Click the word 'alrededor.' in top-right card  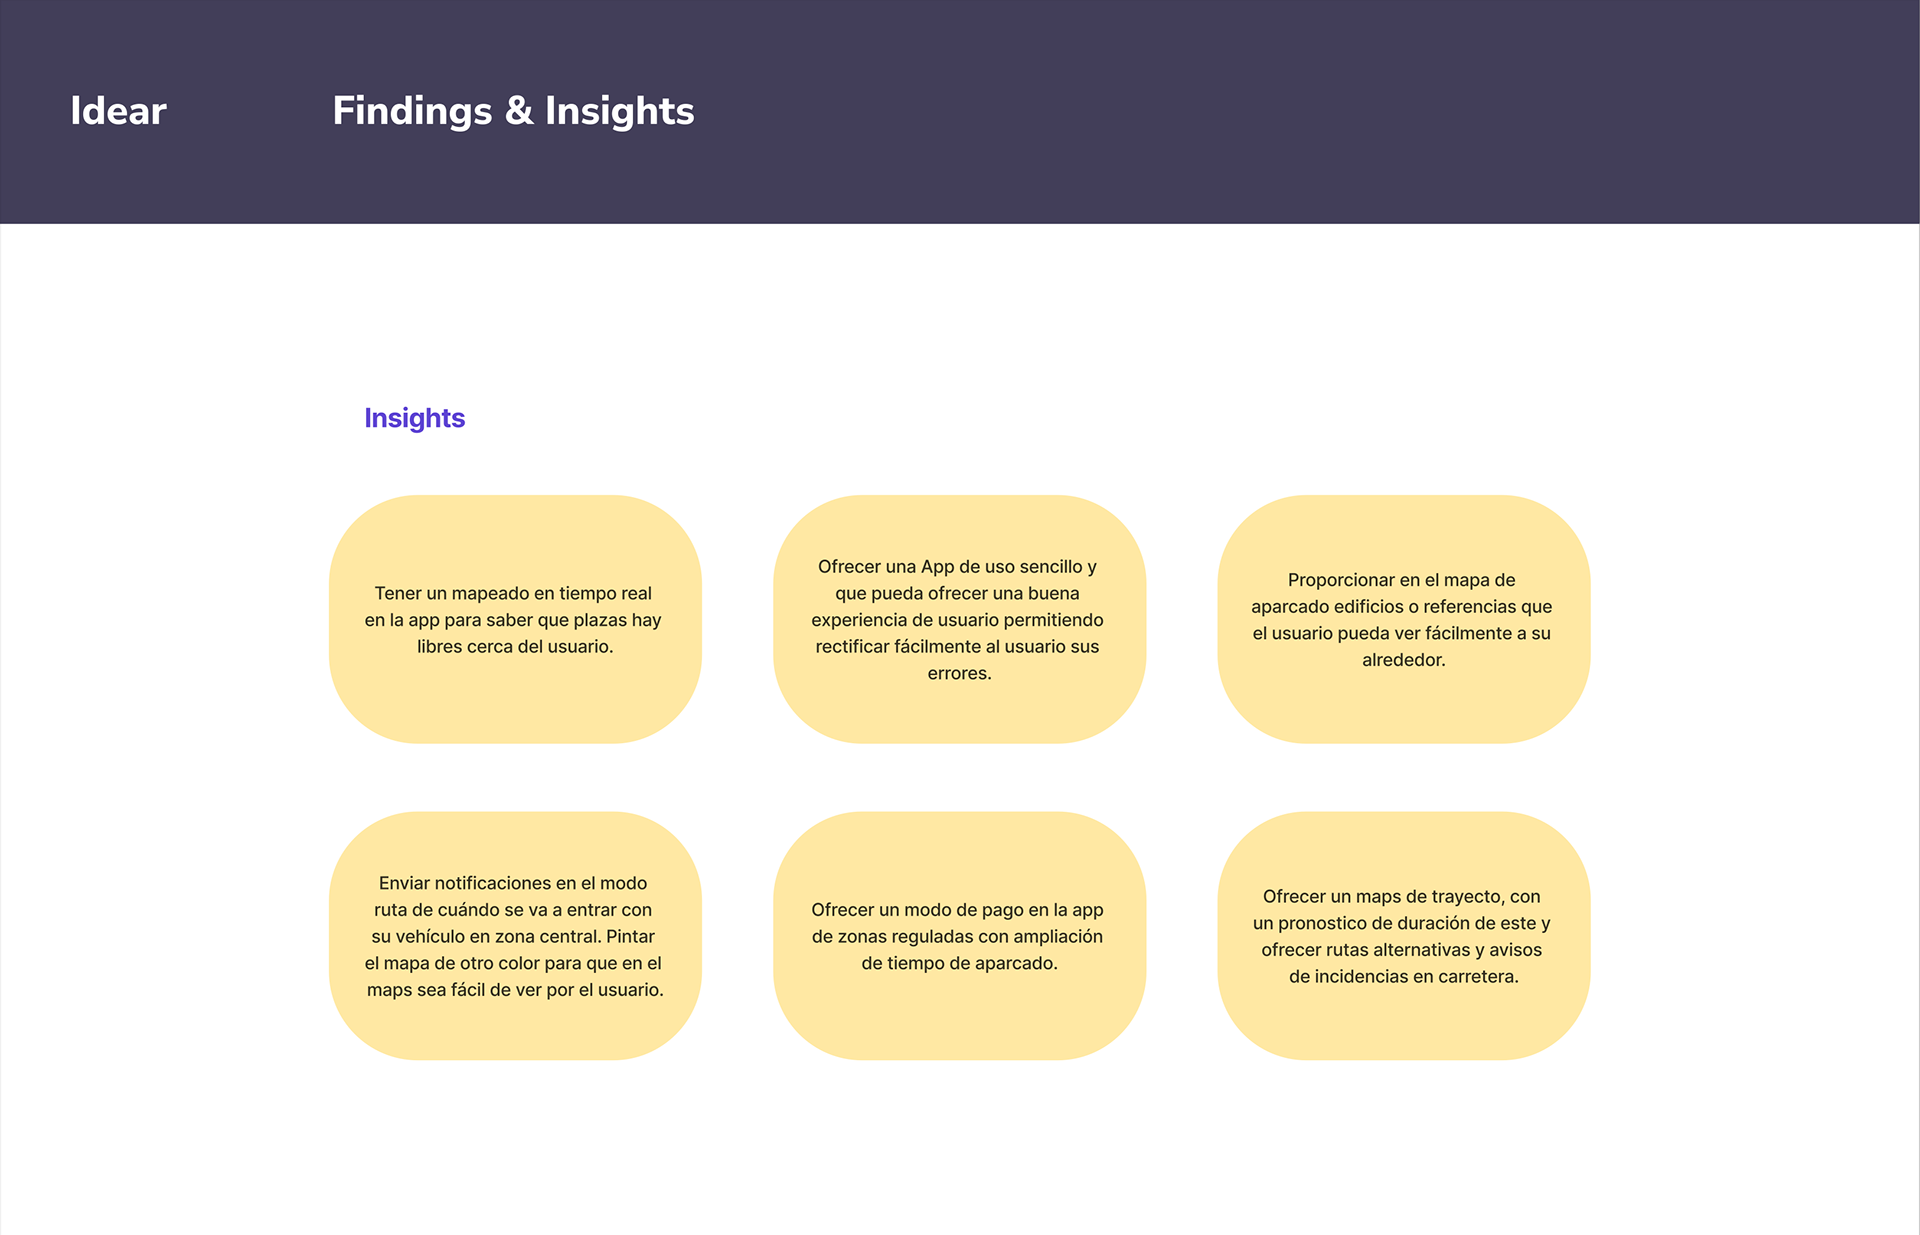(x=1403, y=660)
